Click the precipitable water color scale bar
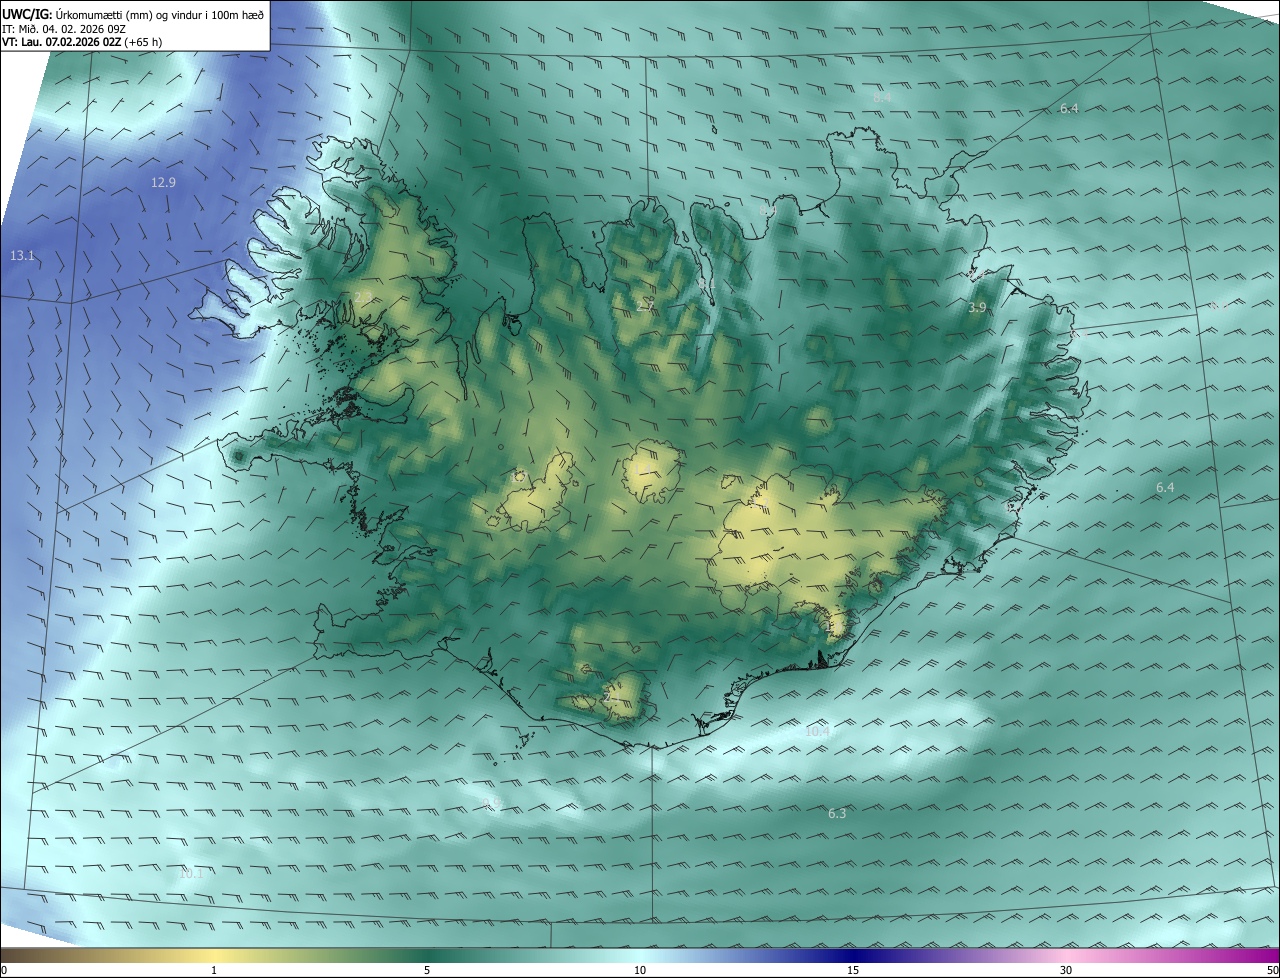The height and width of the screenshot is (978, 1280). tap(640, 955)
